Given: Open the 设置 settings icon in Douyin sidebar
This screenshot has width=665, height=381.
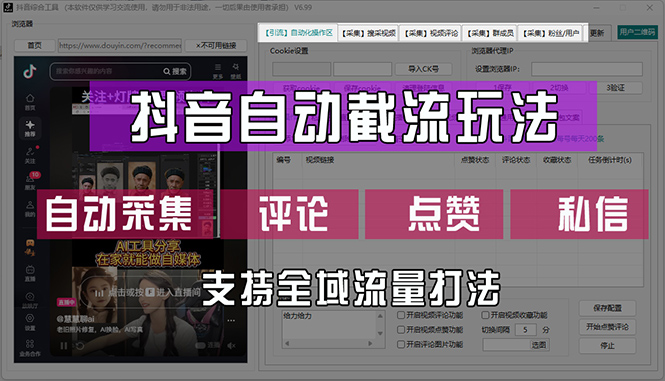Looking at the screenshot, I should [x=30, y=318].
